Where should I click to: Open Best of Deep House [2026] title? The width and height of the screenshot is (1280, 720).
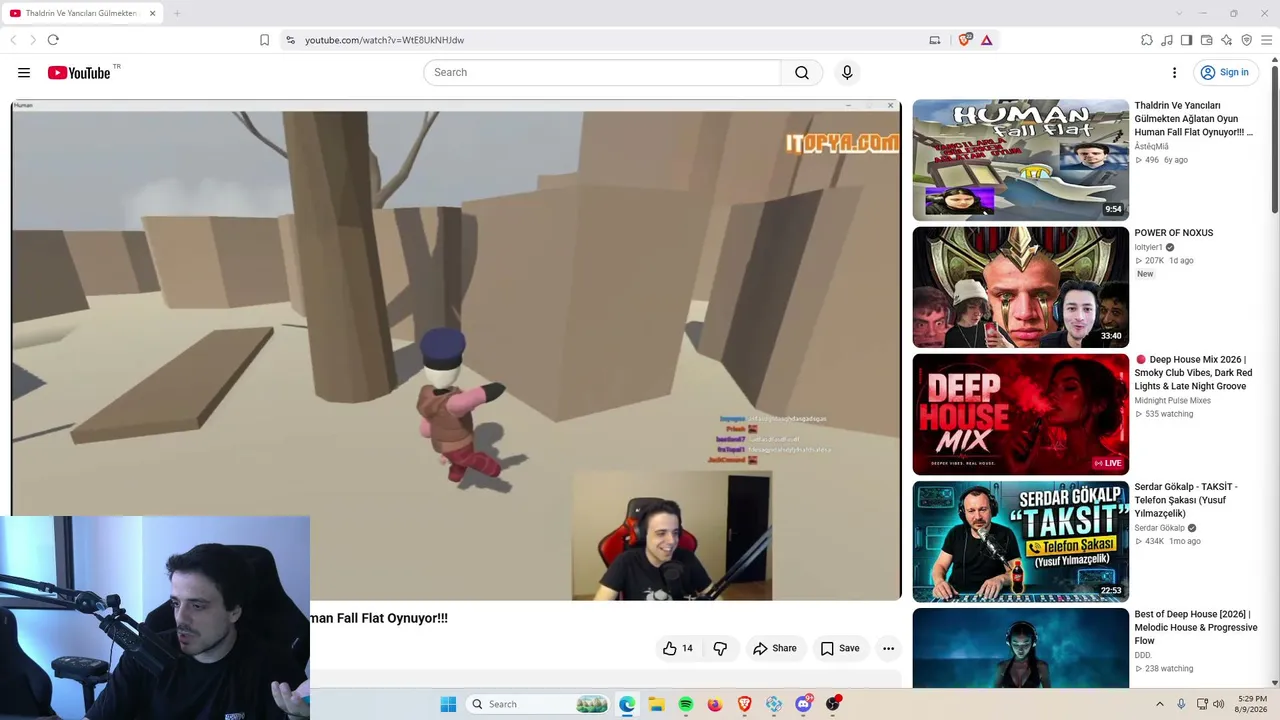pos(1196,627)
